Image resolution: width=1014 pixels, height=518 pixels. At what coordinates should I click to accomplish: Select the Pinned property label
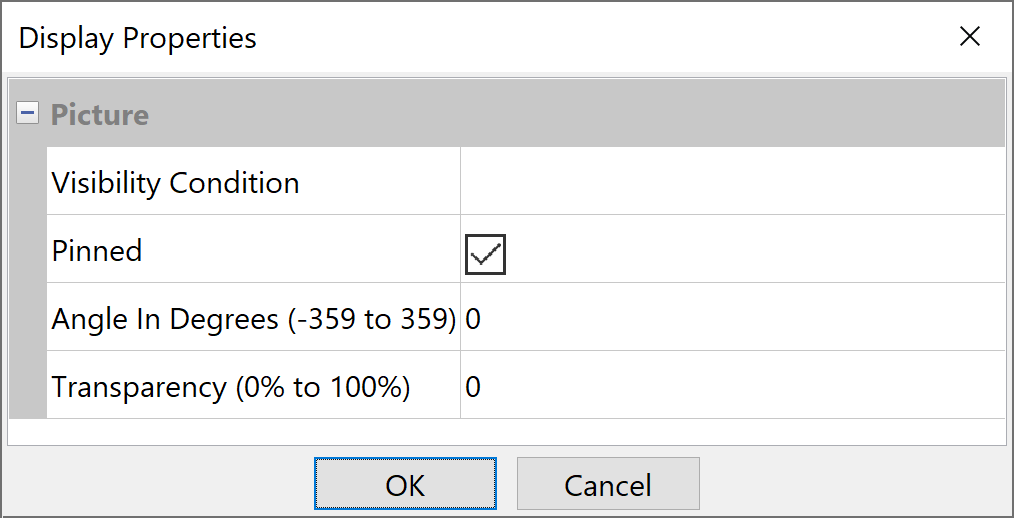click(x=97, y=250)
